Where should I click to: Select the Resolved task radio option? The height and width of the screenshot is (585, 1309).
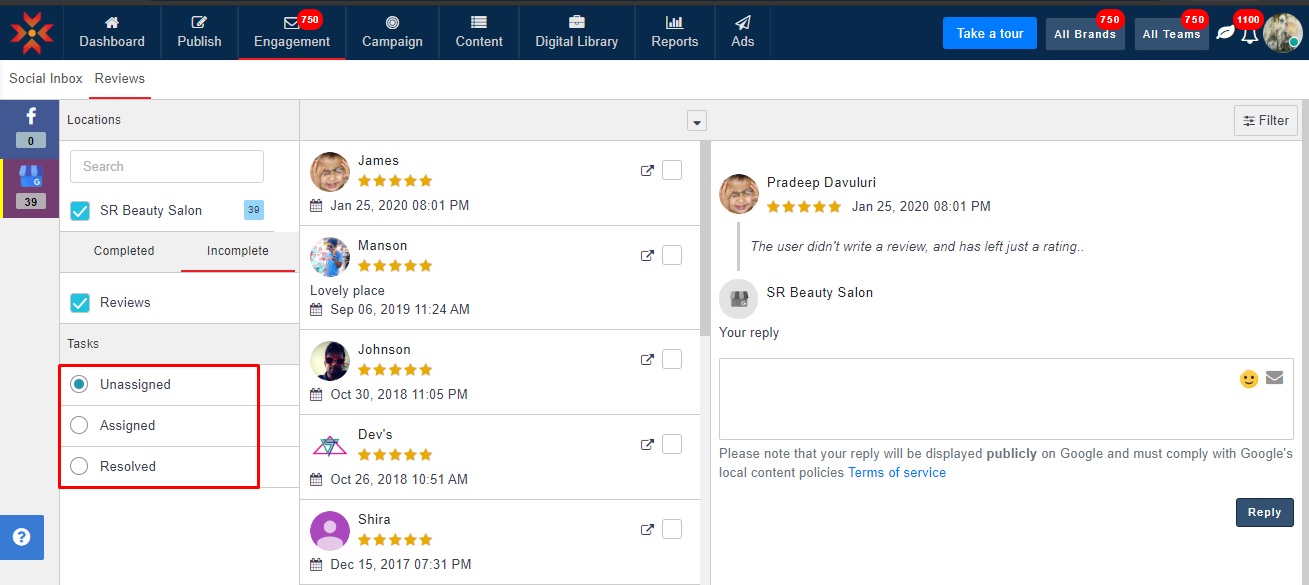point(80,467)
